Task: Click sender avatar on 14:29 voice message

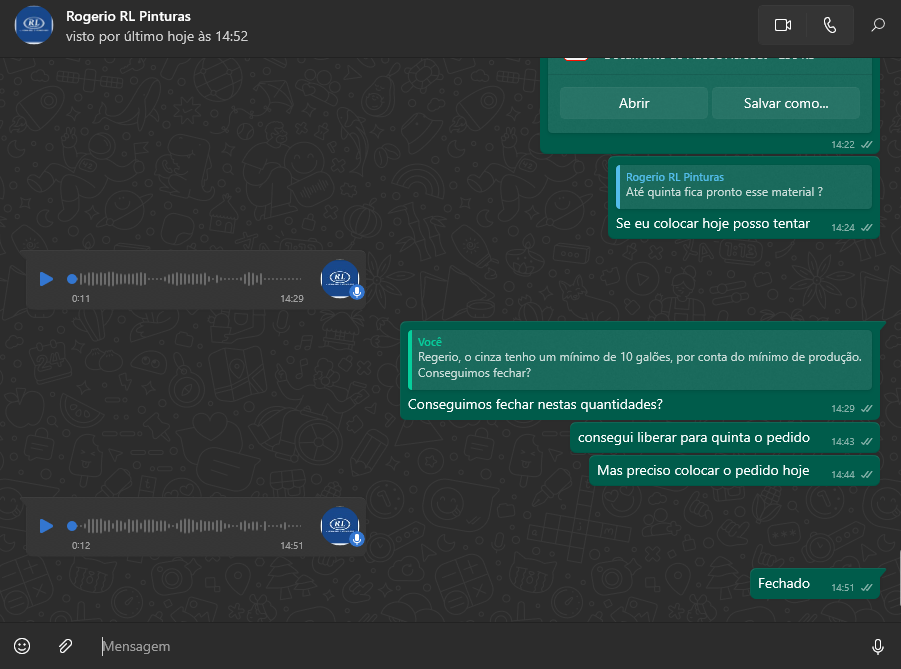Action: 340,278
